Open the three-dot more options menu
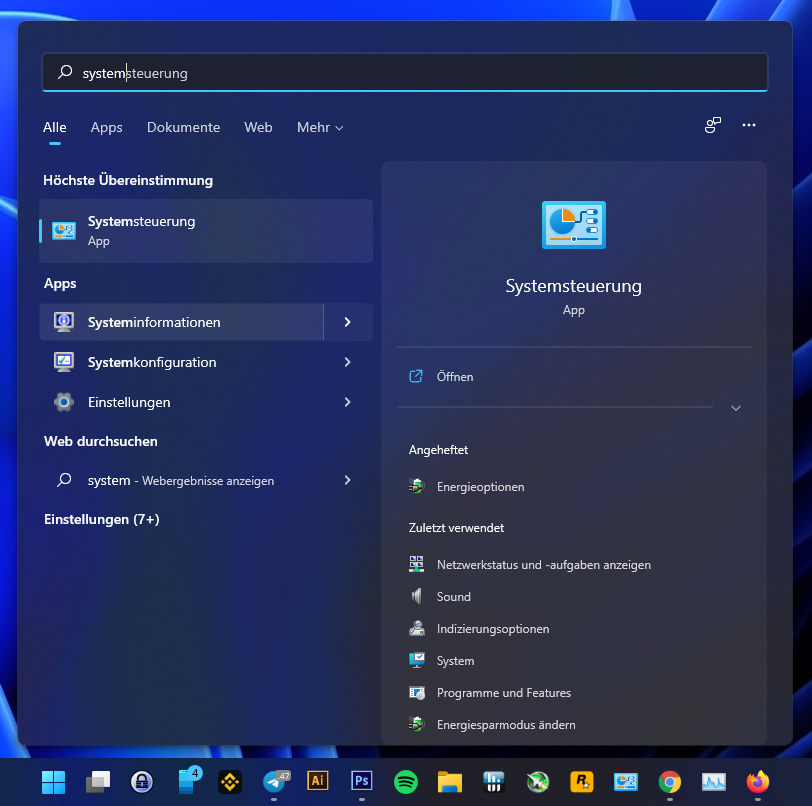Image resolution: width=812 pixels, height=806 pixels. [x=749, y=125]
